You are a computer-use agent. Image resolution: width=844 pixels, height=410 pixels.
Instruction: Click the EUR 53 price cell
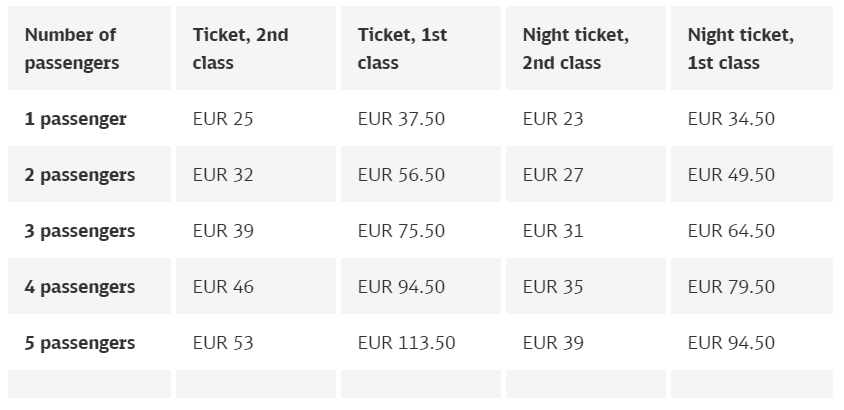223,343
